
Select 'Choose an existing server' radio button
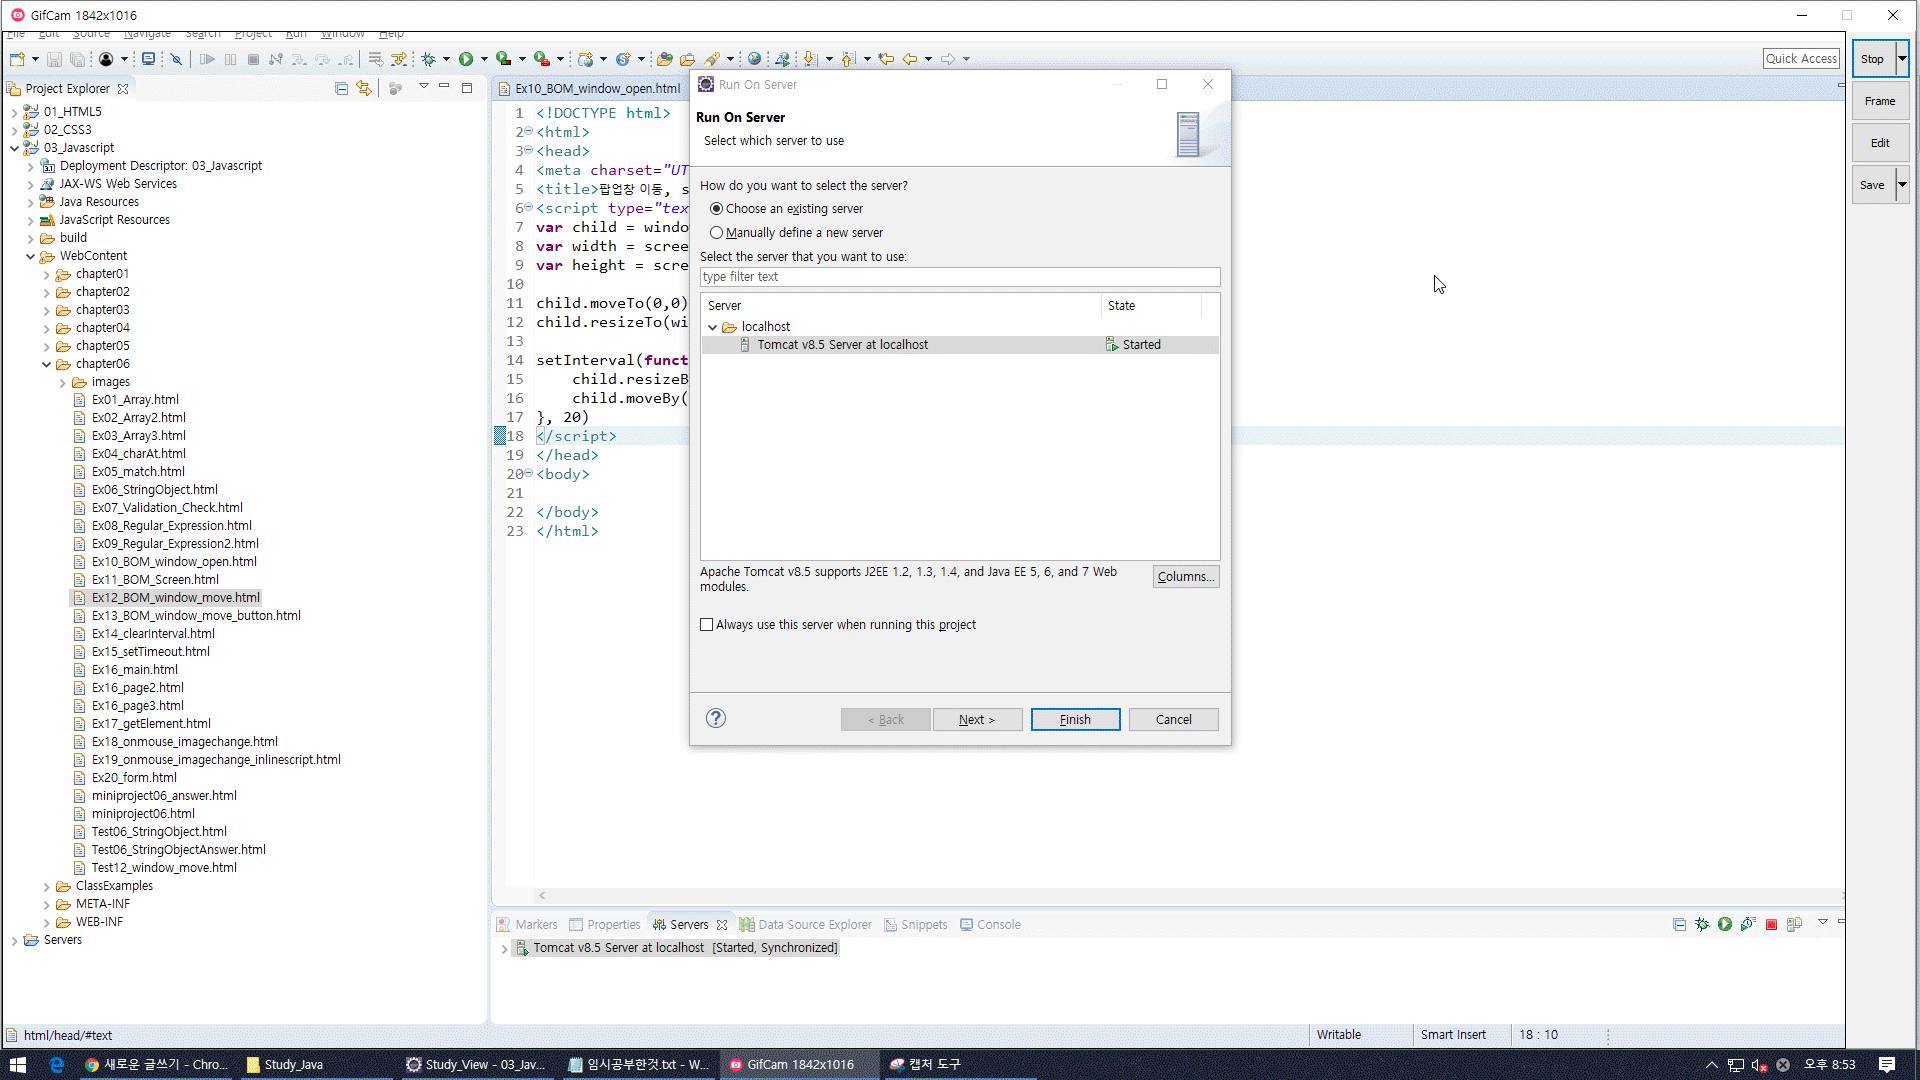click(717, 209)
